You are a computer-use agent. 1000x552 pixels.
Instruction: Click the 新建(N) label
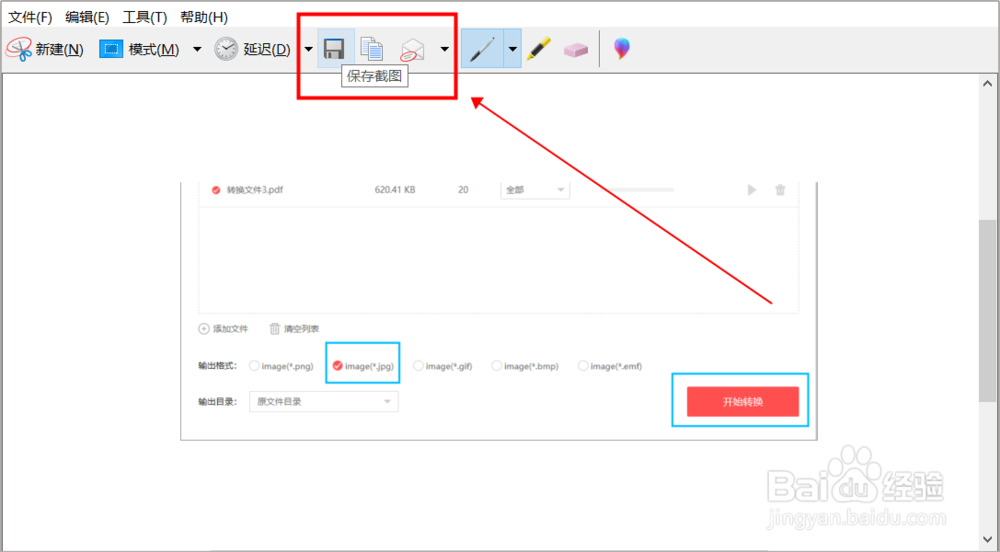coord(59,49)
